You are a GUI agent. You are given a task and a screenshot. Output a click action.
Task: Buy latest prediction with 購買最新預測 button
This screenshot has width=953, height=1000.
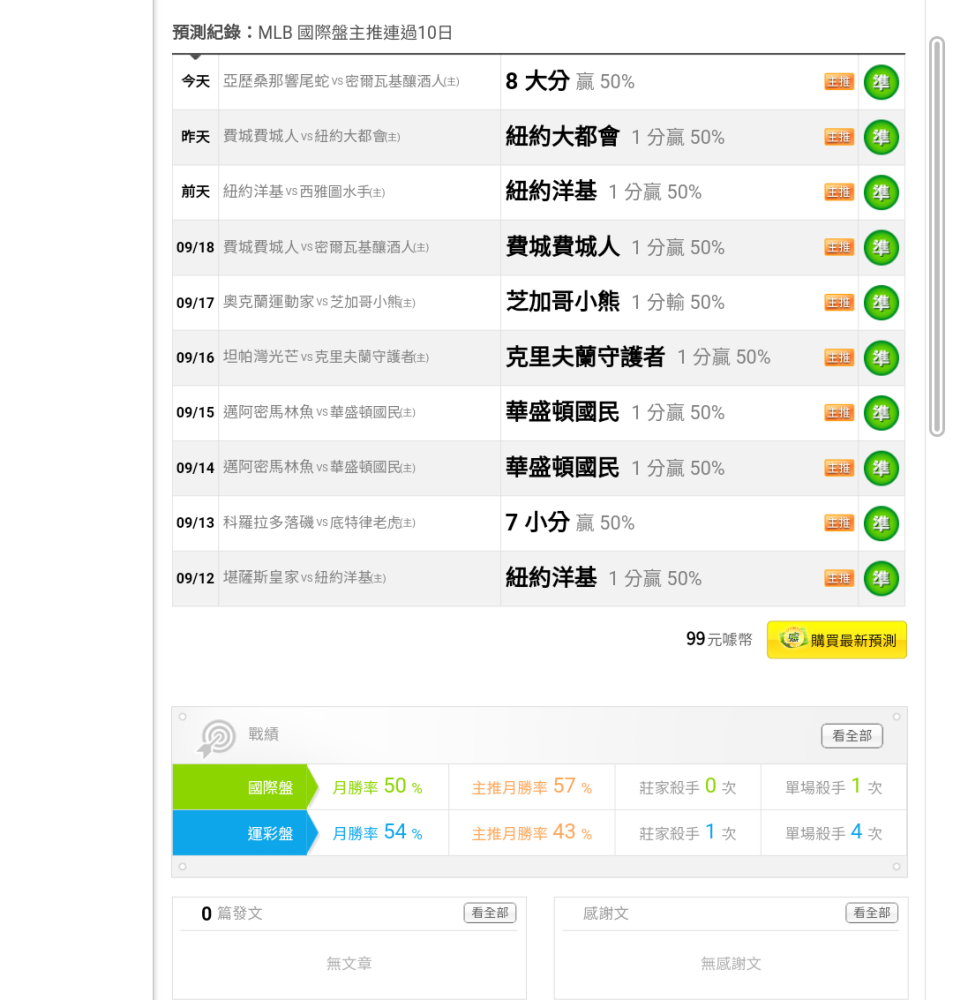(837, 640)
